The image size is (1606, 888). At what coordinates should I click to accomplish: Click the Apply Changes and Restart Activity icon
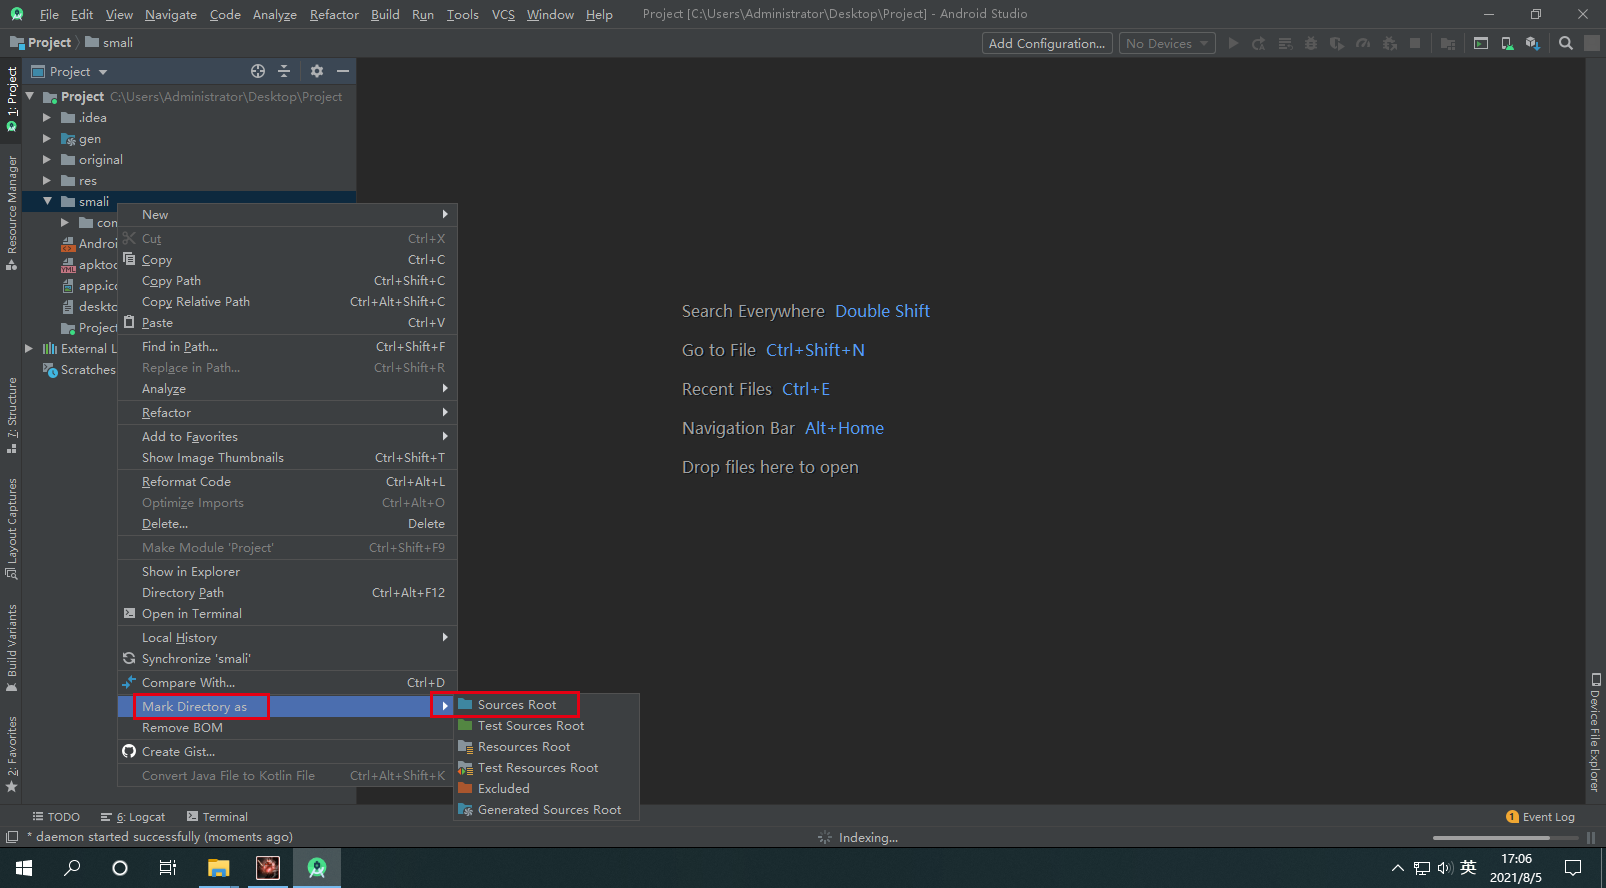point(1259,43)
